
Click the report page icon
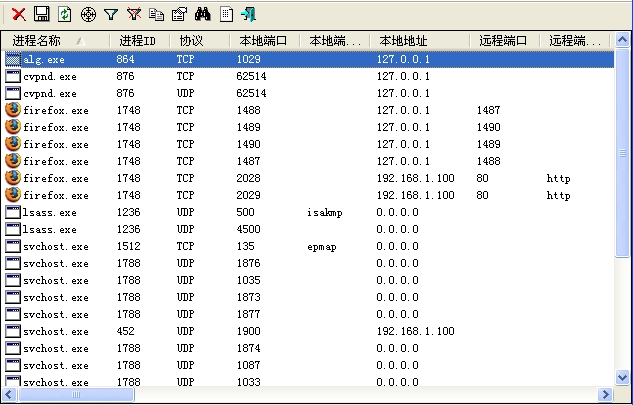[226, 15]
